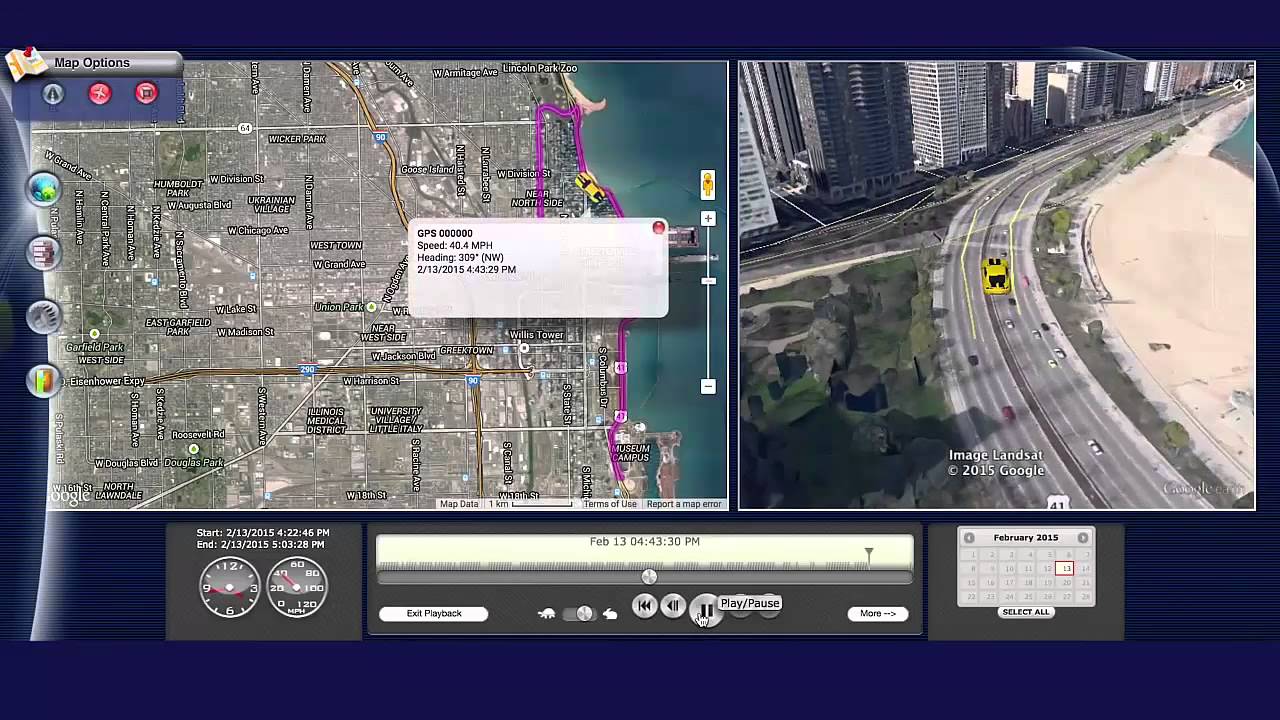
Task: Click the 'Start: 2/13/2015 4:22:46 PM' text
Action: tap(263, 533)
